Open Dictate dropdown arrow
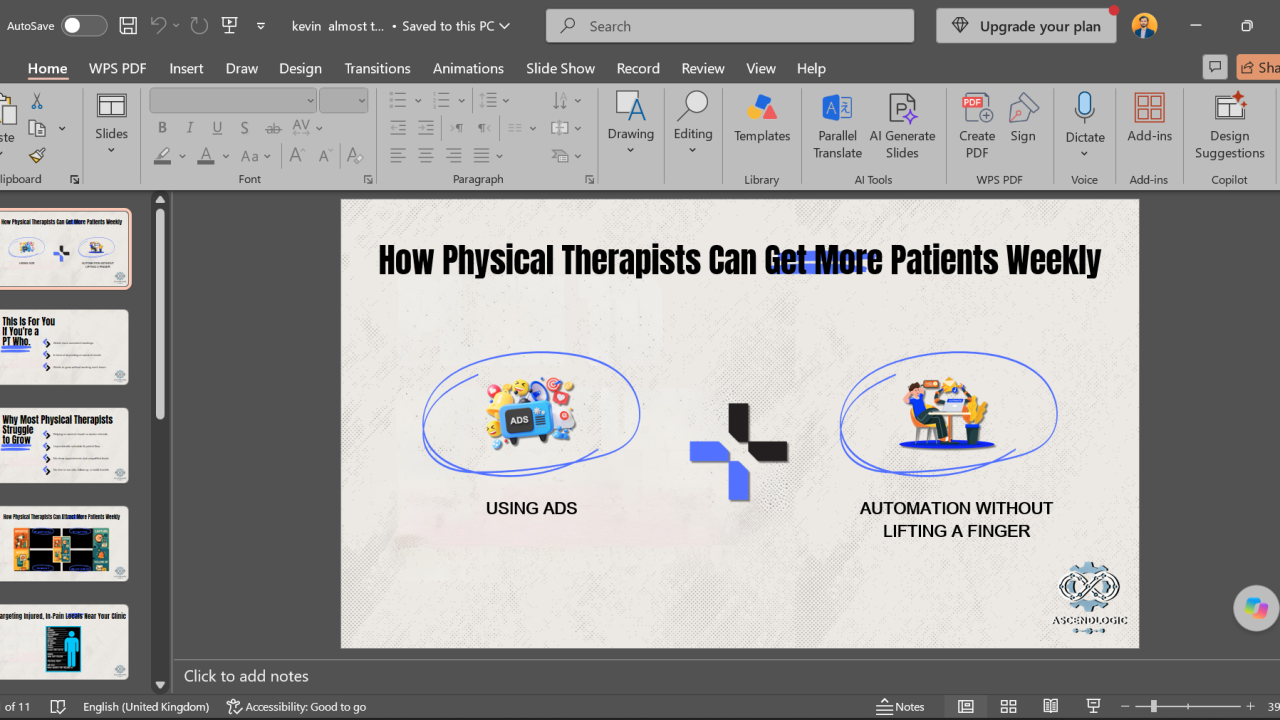This screenshot has width=1280, height=720. click(1084, 154)
